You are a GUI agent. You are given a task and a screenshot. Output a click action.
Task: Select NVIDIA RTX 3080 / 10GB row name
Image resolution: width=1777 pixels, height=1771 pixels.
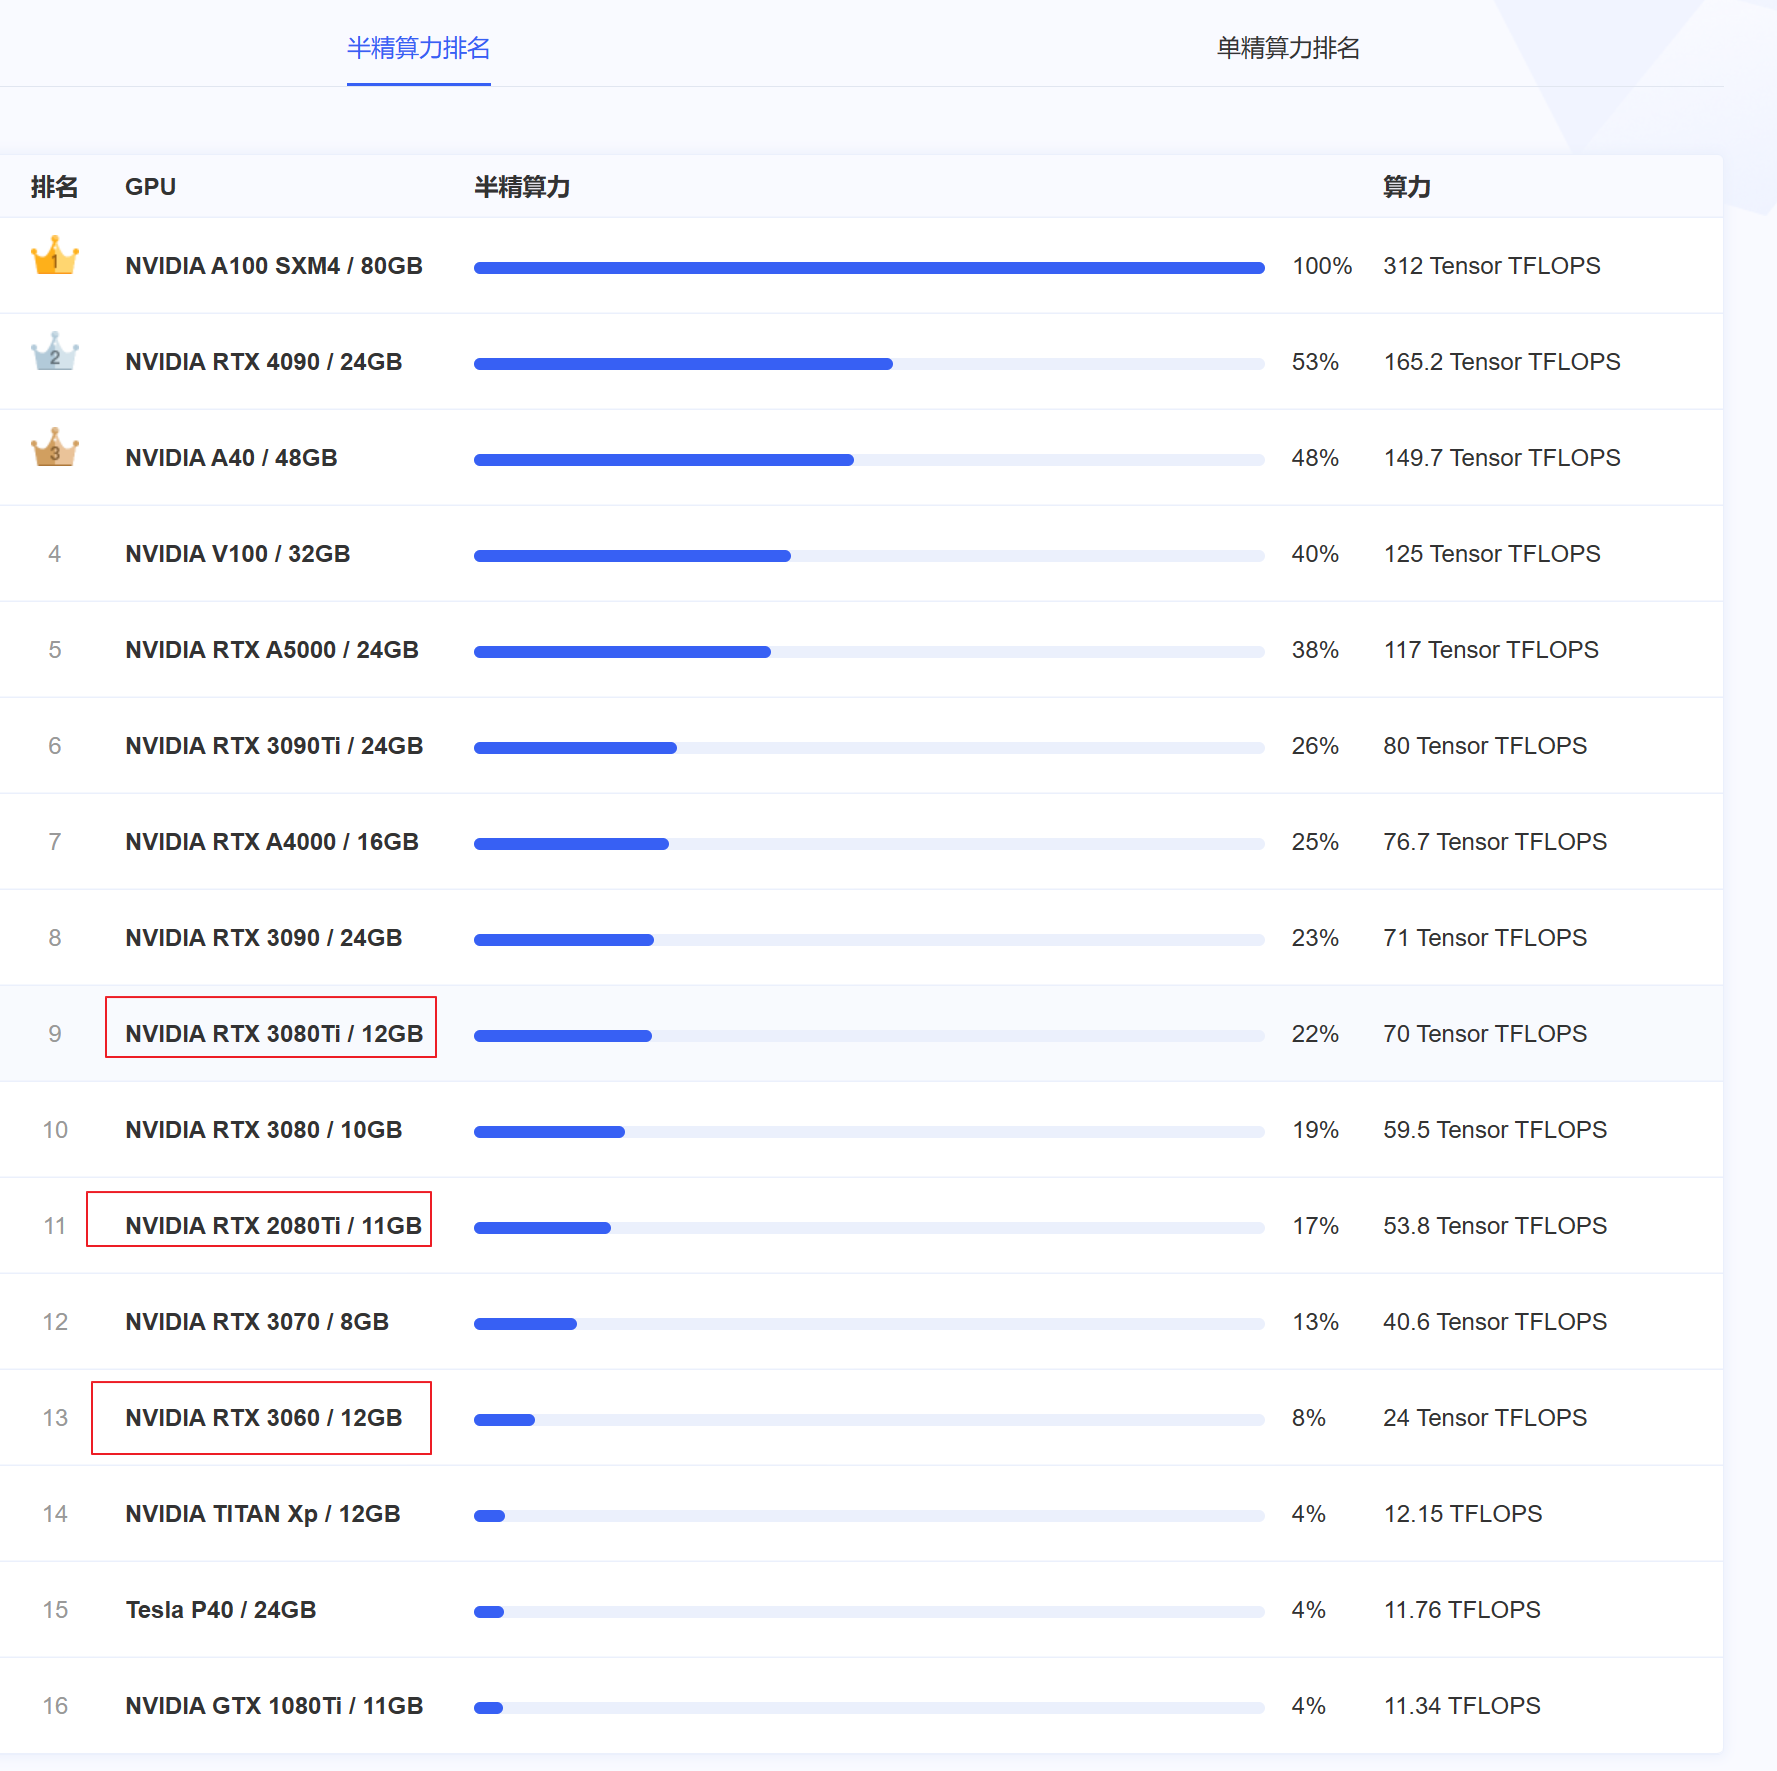click(x=264, y=1130)
